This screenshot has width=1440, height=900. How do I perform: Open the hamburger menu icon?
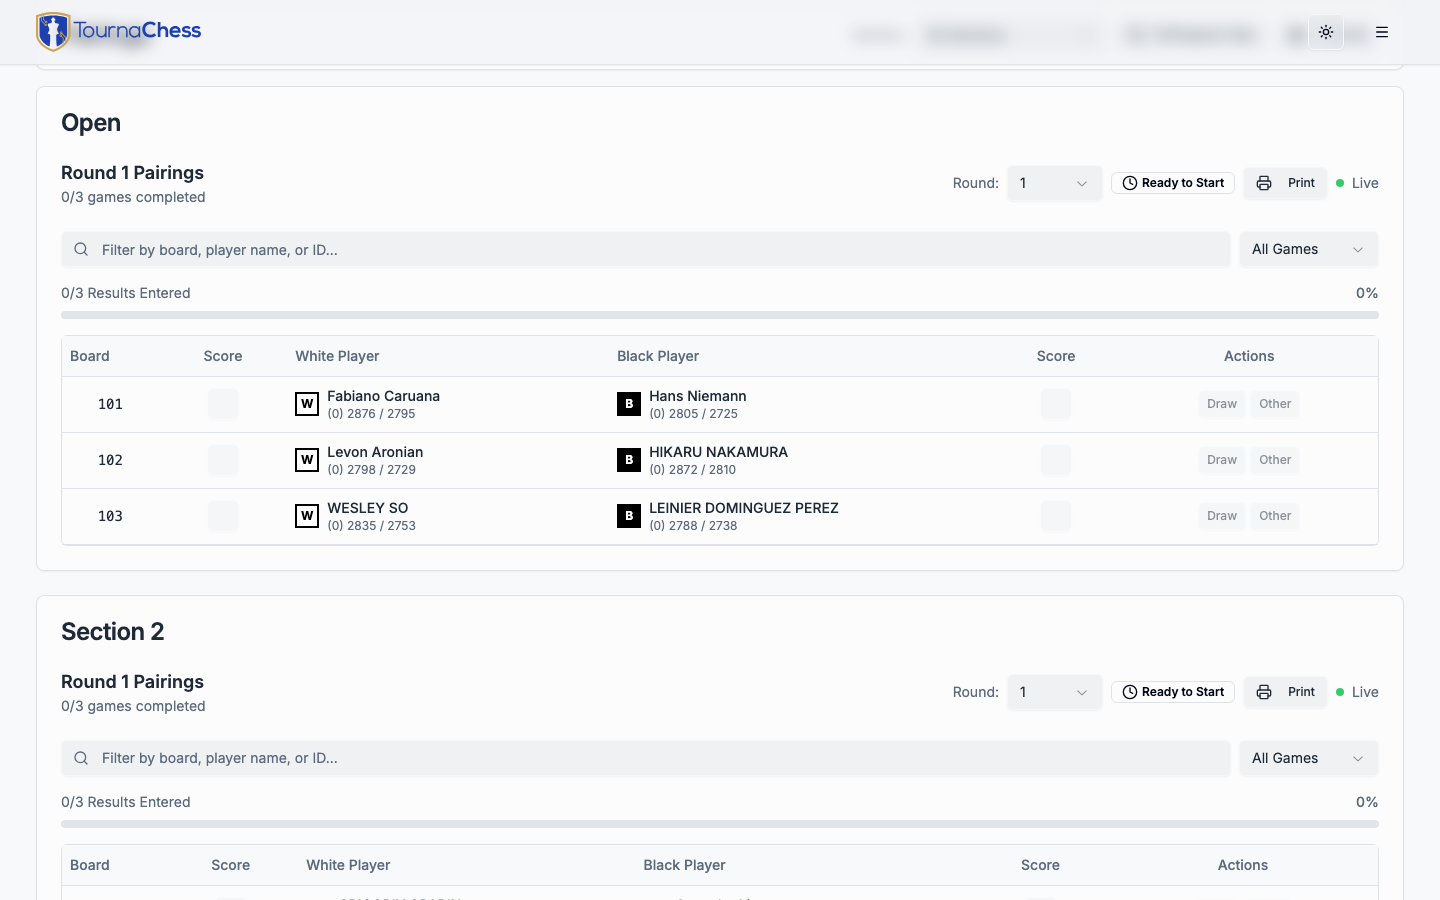point(1382,32)
